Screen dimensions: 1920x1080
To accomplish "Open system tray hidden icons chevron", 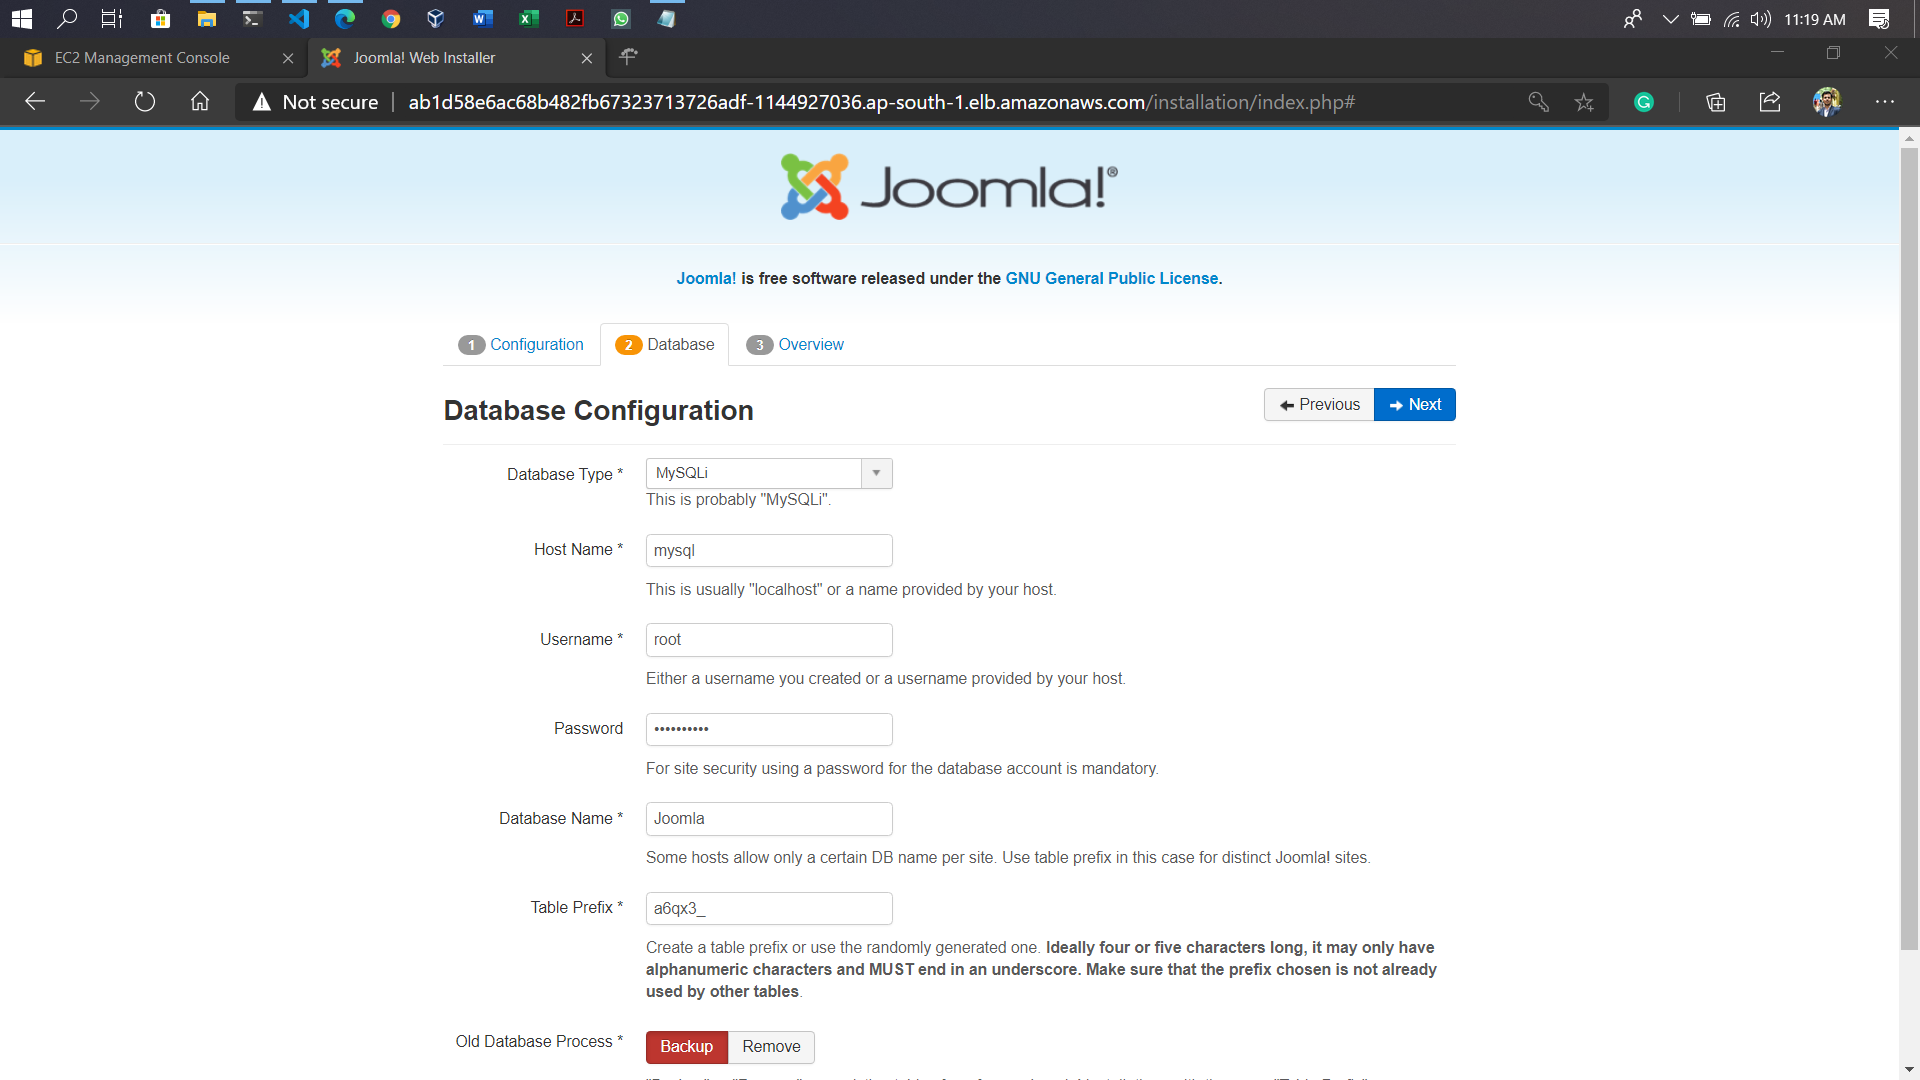I will click(x=1670, y=19).
